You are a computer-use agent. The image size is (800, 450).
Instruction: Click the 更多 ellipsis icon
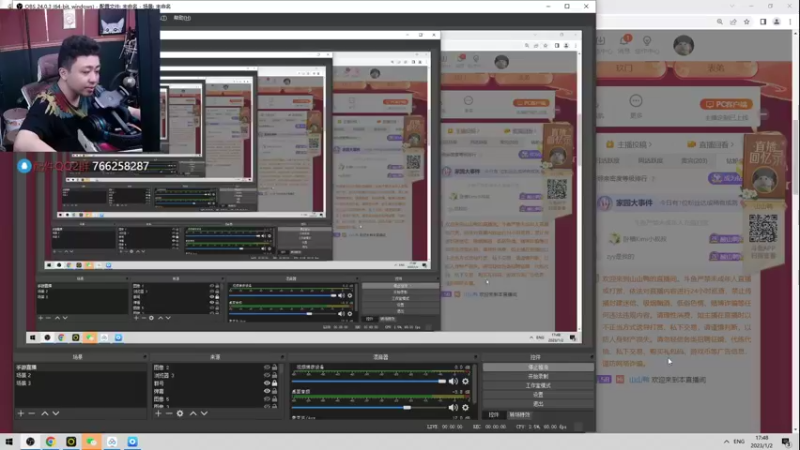click(x=636, y=101)
